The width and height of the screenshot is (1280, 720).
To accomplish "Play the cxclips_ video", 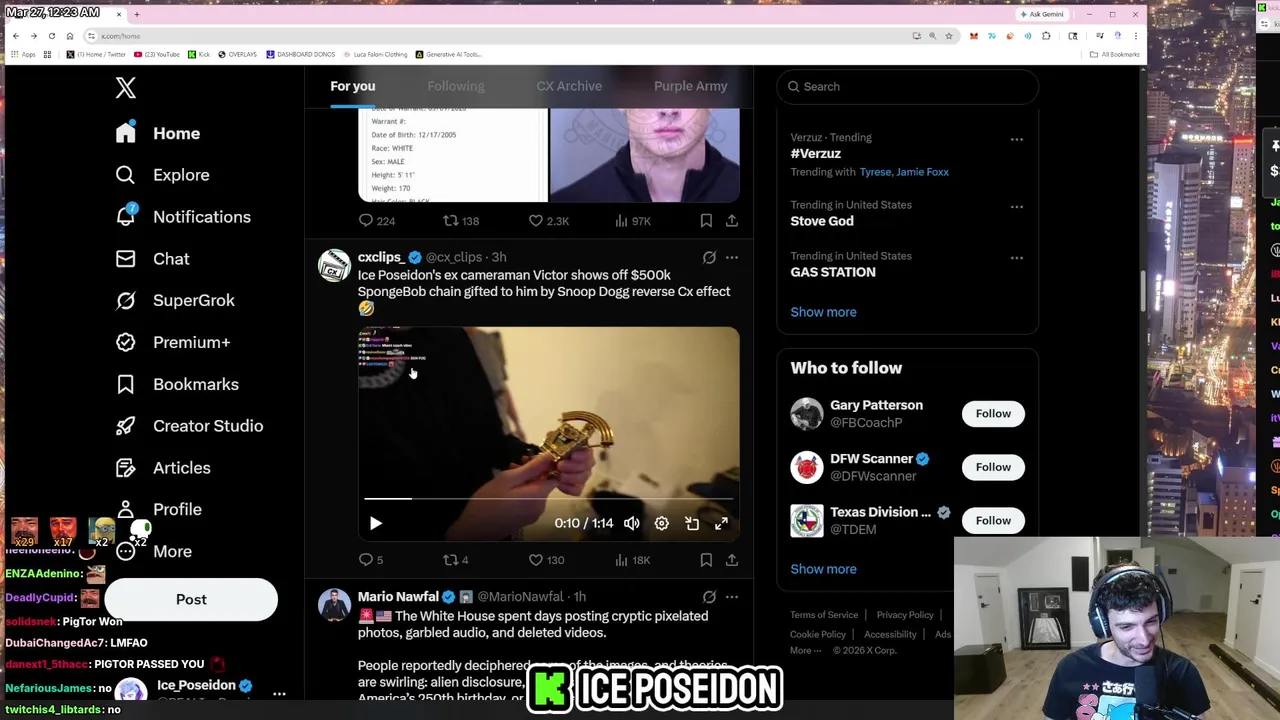I will point(375,523).
